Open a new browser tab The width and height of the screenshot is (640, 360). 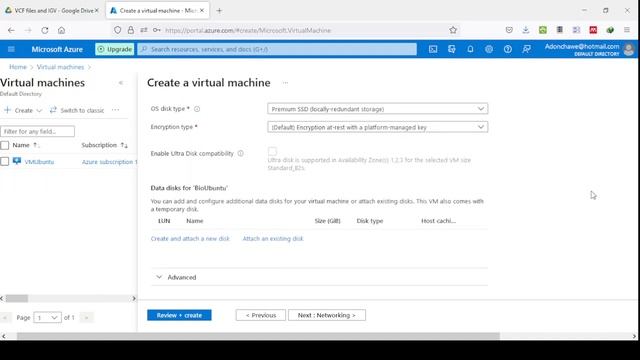[219, 11]
